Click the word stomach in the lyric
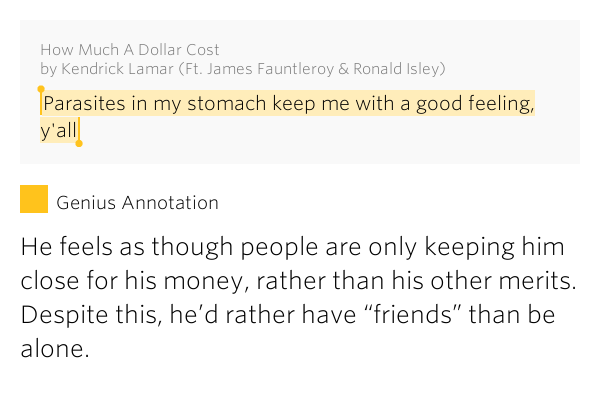 click(227, 103)
